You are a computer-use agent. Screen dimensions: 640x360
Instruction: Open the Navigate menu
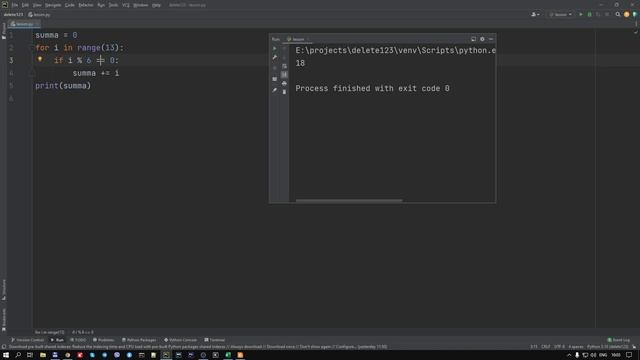(x=53, y=5)
